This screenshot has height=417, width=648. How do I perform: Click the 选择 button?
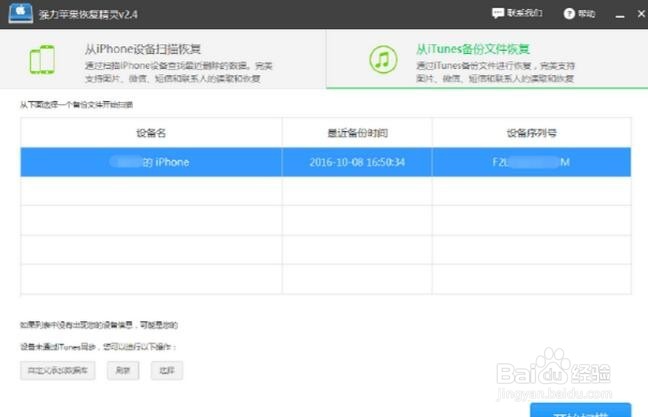coord(167,370)
